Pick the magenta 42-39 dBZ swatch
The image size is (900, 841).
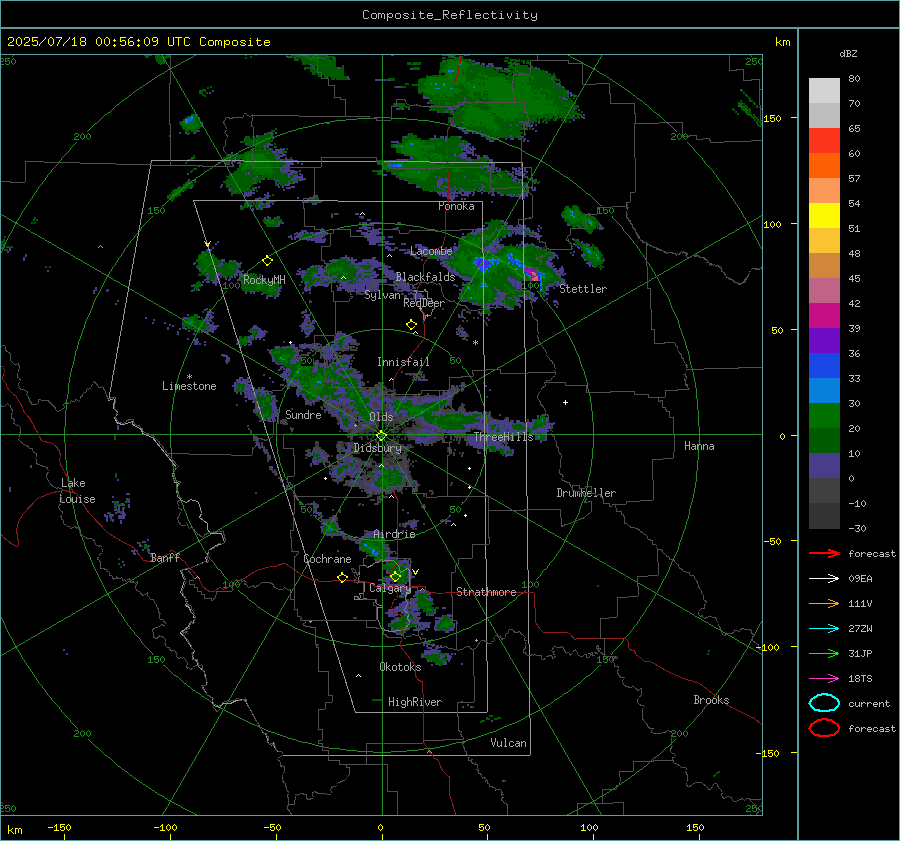pos(824,315)
